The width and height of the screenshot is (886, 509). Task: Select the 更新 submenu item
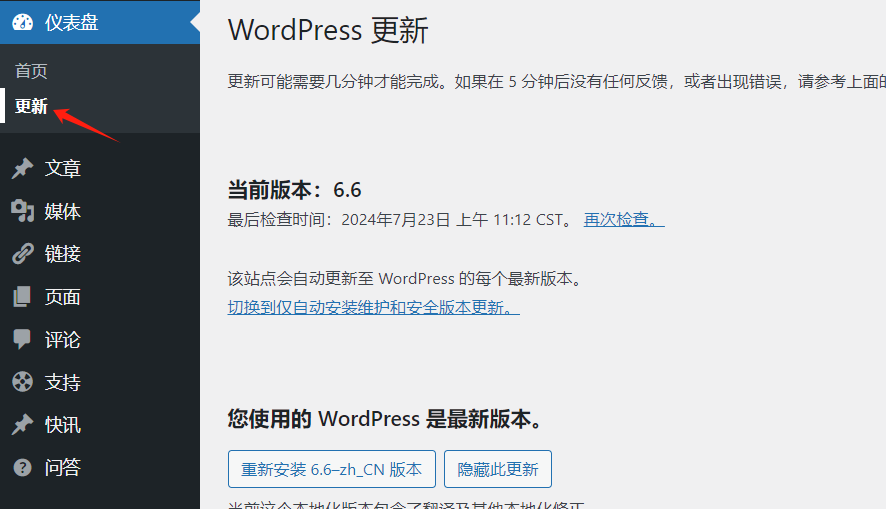pyautogui.click(x=31, y=106)
